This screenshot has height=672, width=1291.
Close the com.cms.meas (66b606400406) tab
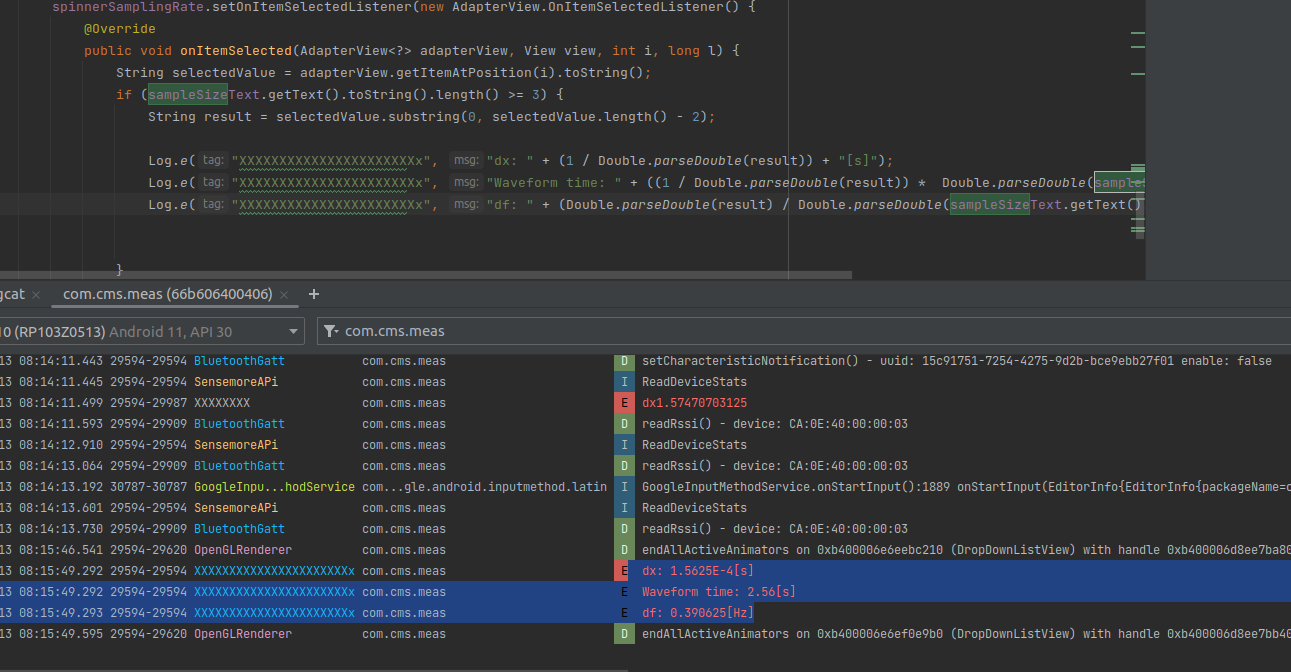coord(286,295)
